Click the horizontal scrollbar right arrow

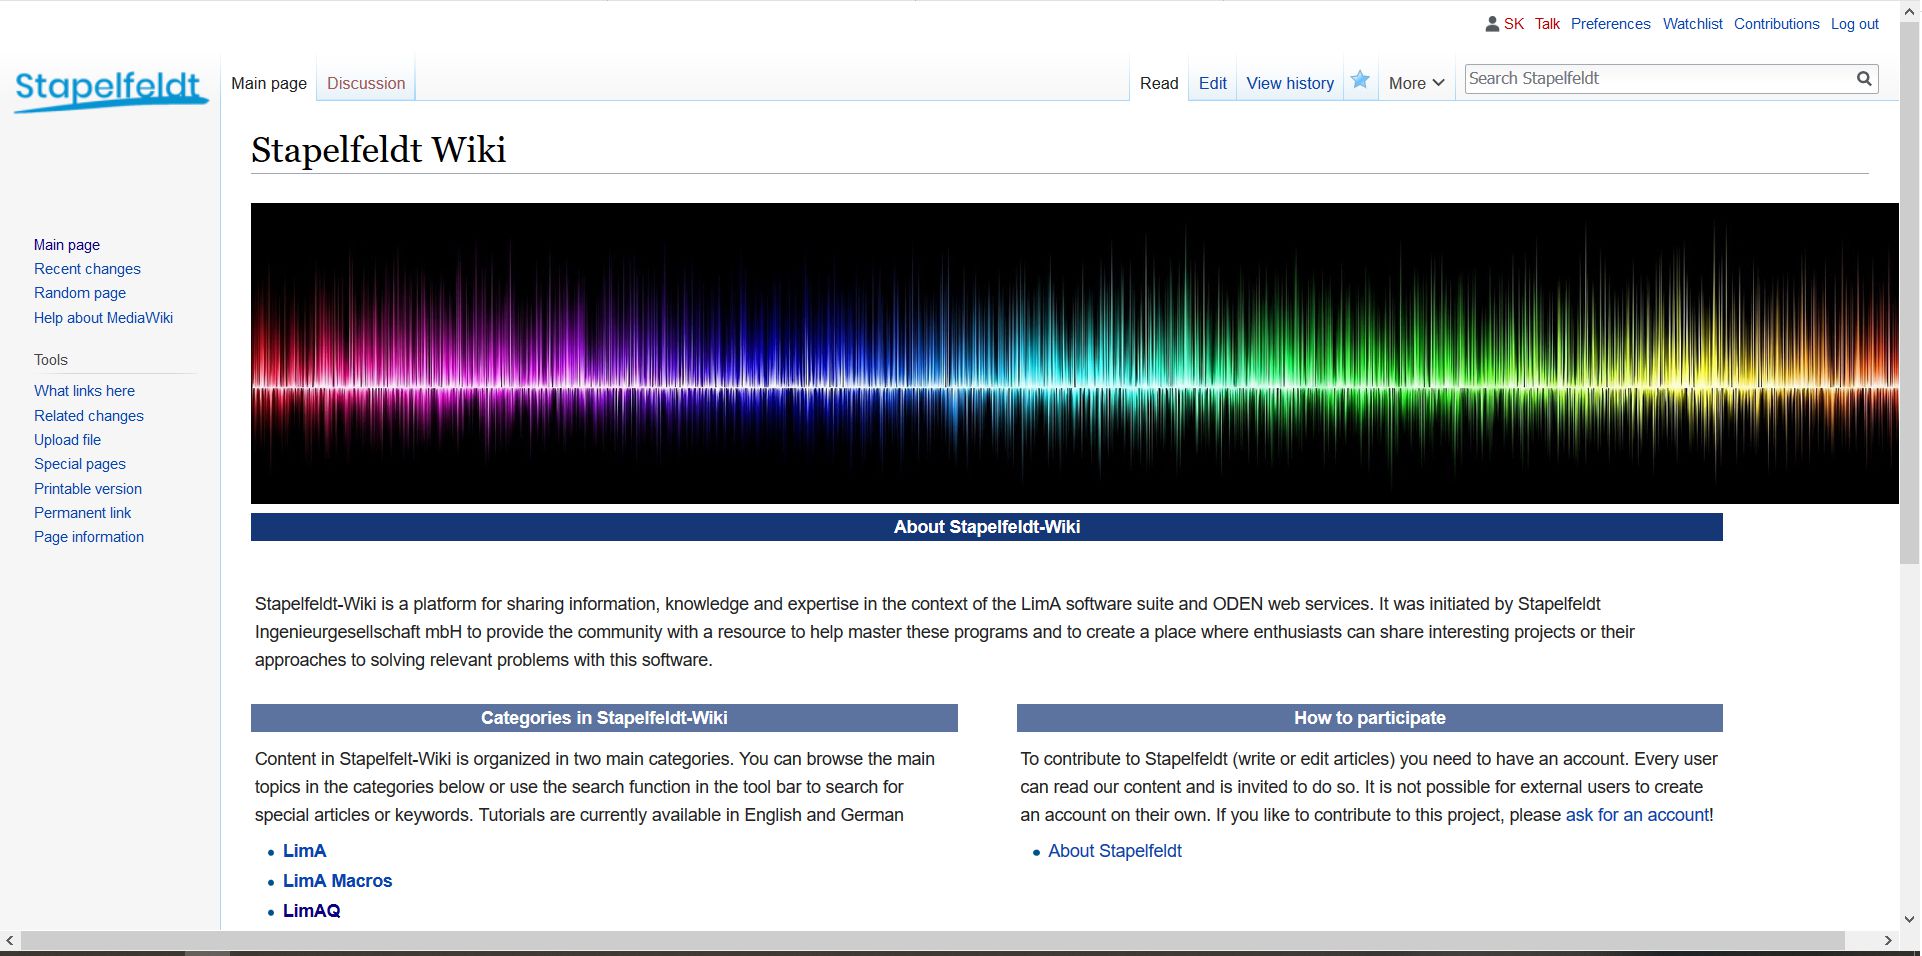point(1888,941)
